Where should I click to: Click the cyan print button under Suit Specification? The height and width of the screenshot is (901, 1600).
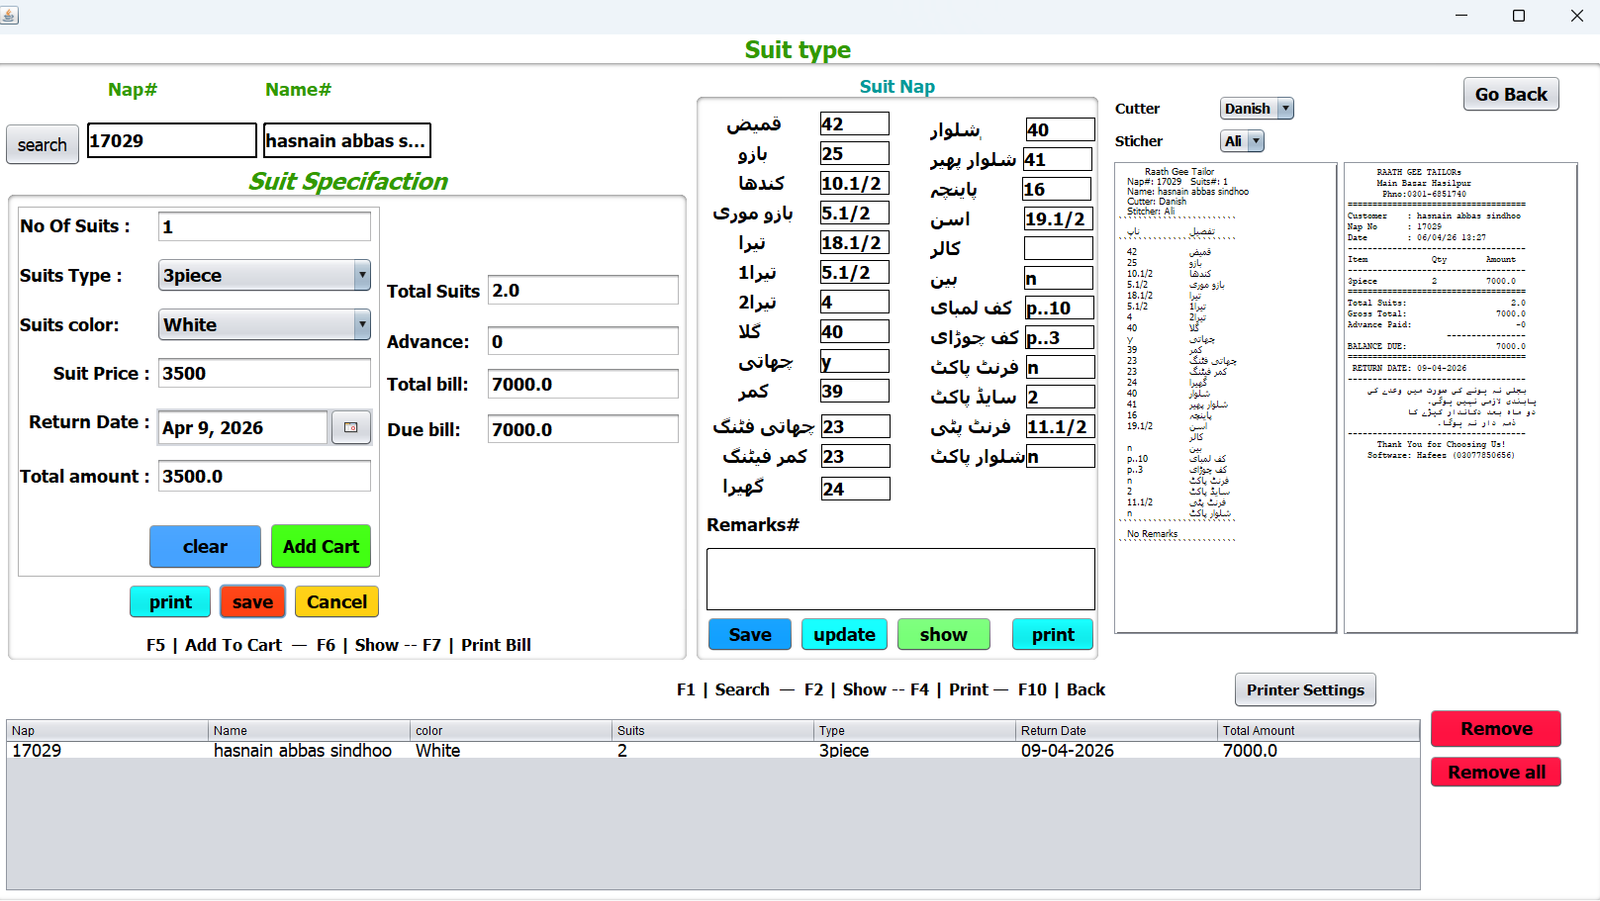170,602
